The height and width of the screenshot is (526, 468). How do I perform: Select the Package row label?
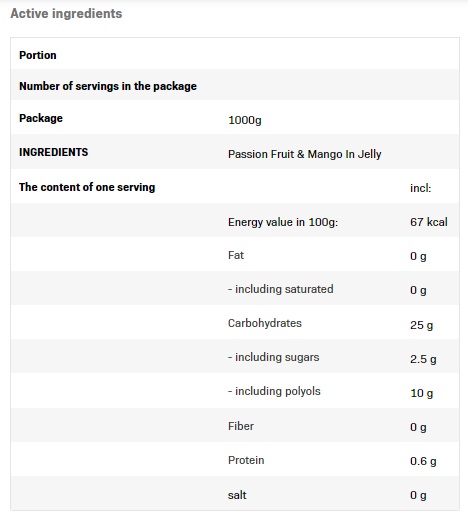pos(41,118)
